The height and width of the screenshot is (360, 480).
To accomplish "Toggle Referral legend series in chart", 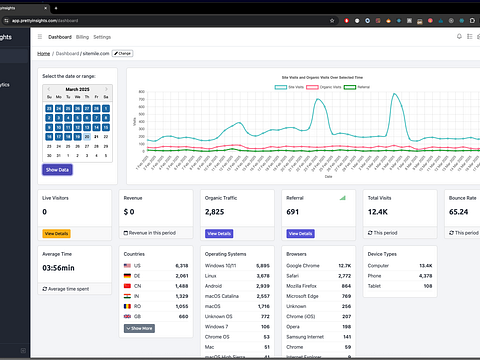I will pyautogui.click(x=357, y=87).
